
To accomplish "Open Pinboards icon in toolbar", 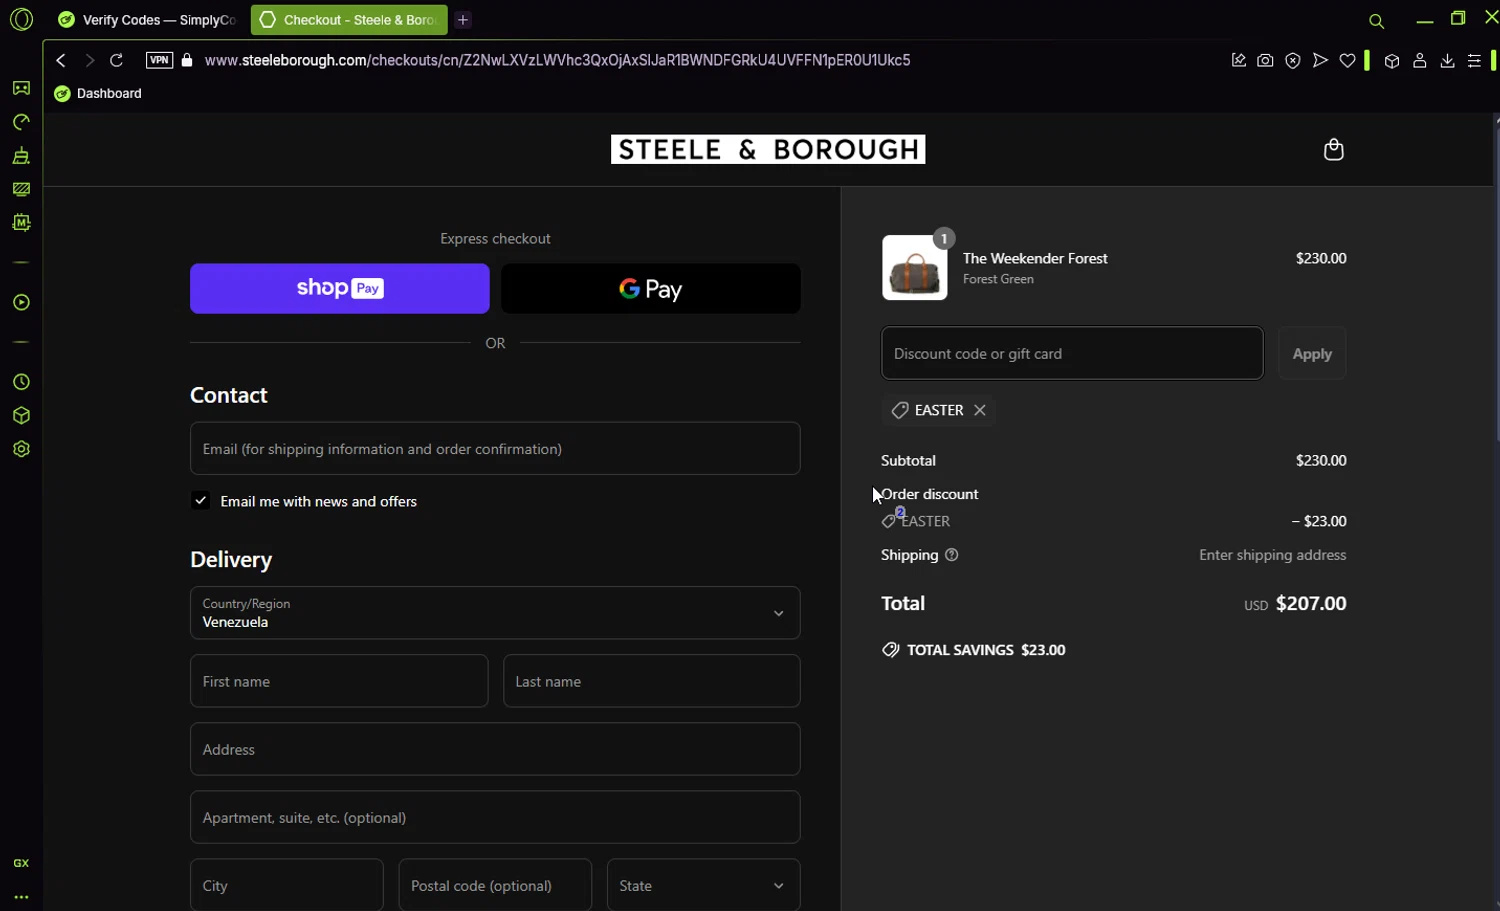I will tap(1238, 60).
